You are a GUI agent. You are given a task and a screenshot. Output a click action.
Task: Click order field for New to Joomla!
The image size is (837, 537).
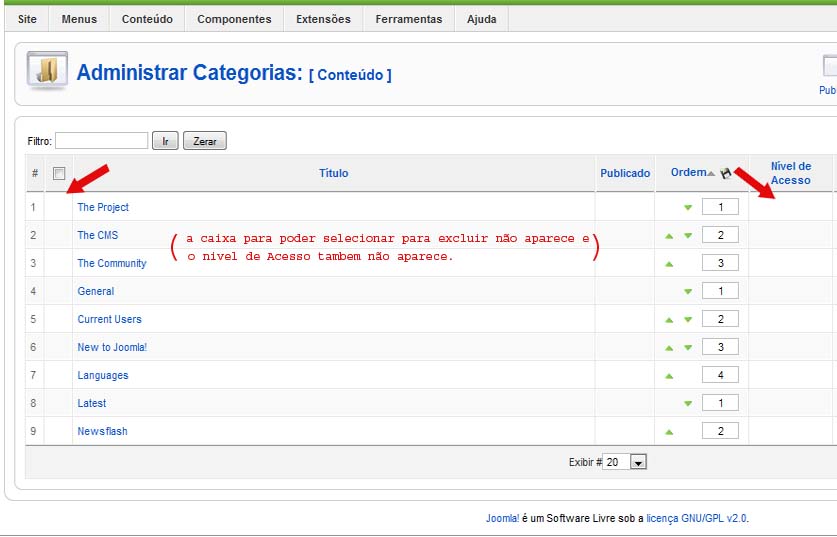(720, 347)
